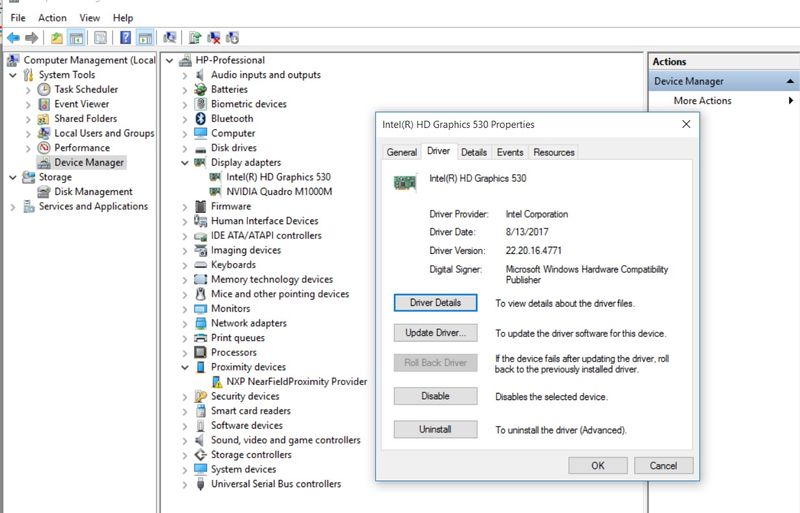This screenshot has width=800, height=513.
Task: Open the Action menu
Action: coord(52,18)
